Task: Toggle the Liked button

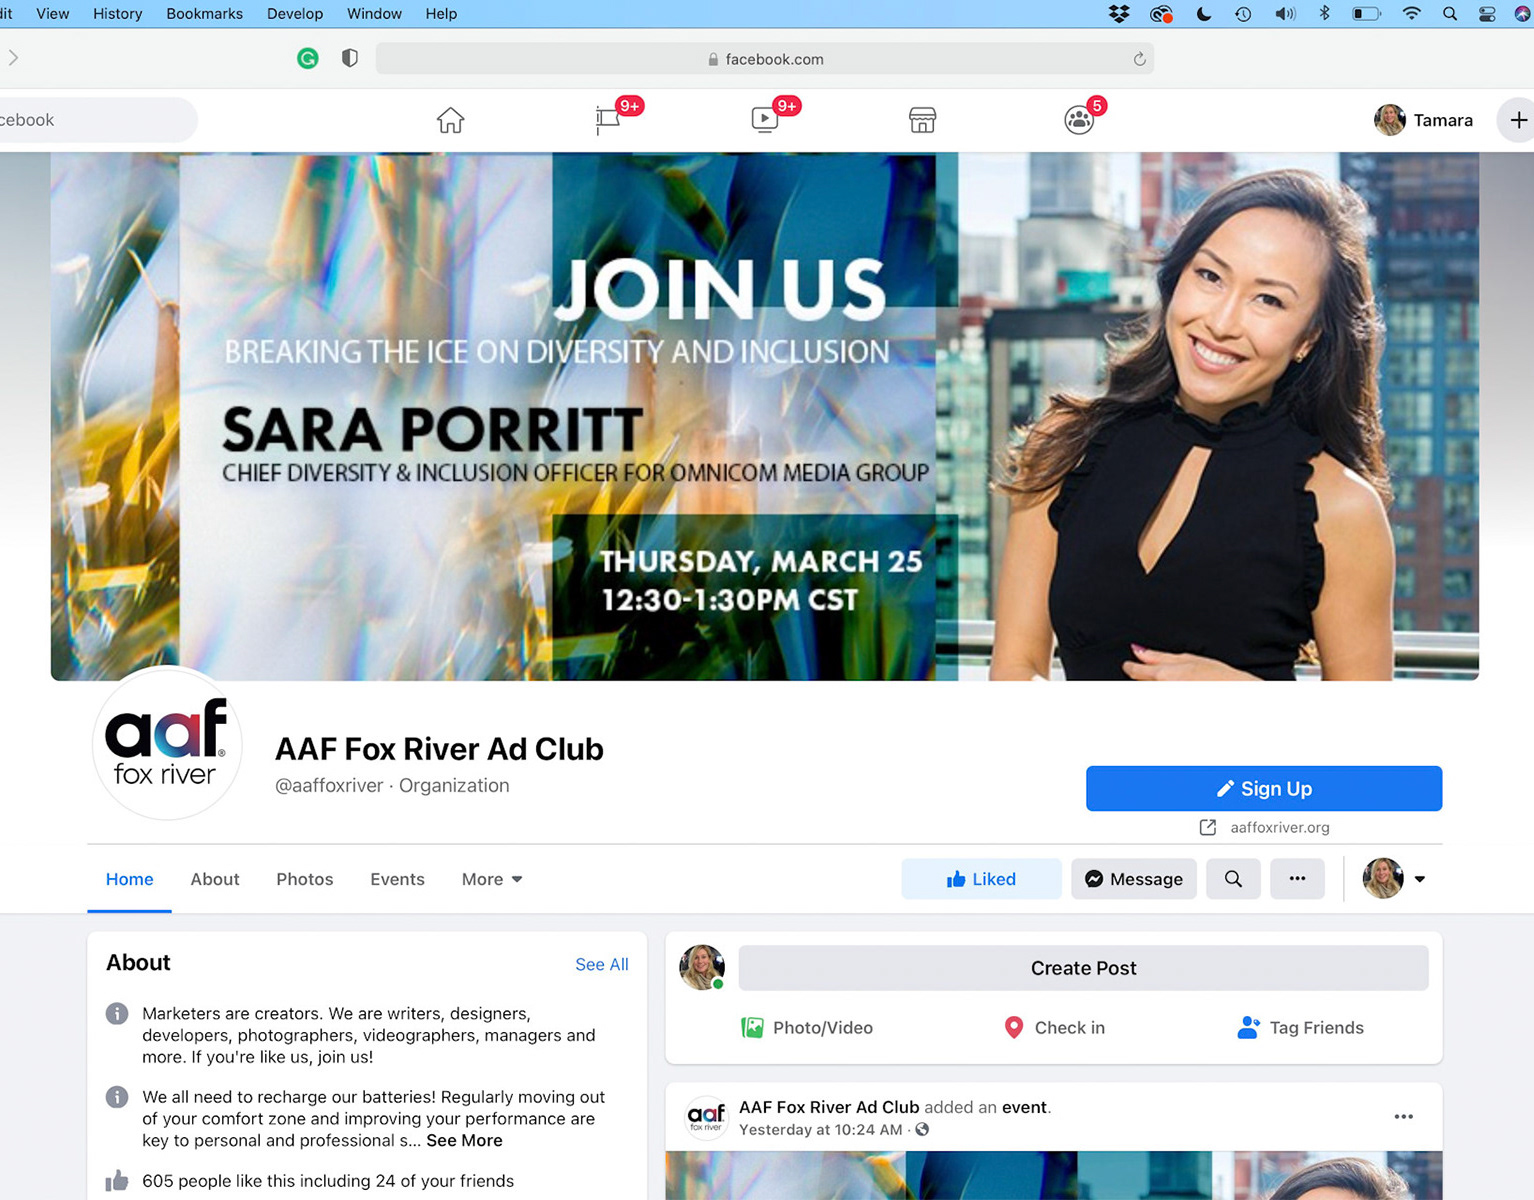Action: 981,879
